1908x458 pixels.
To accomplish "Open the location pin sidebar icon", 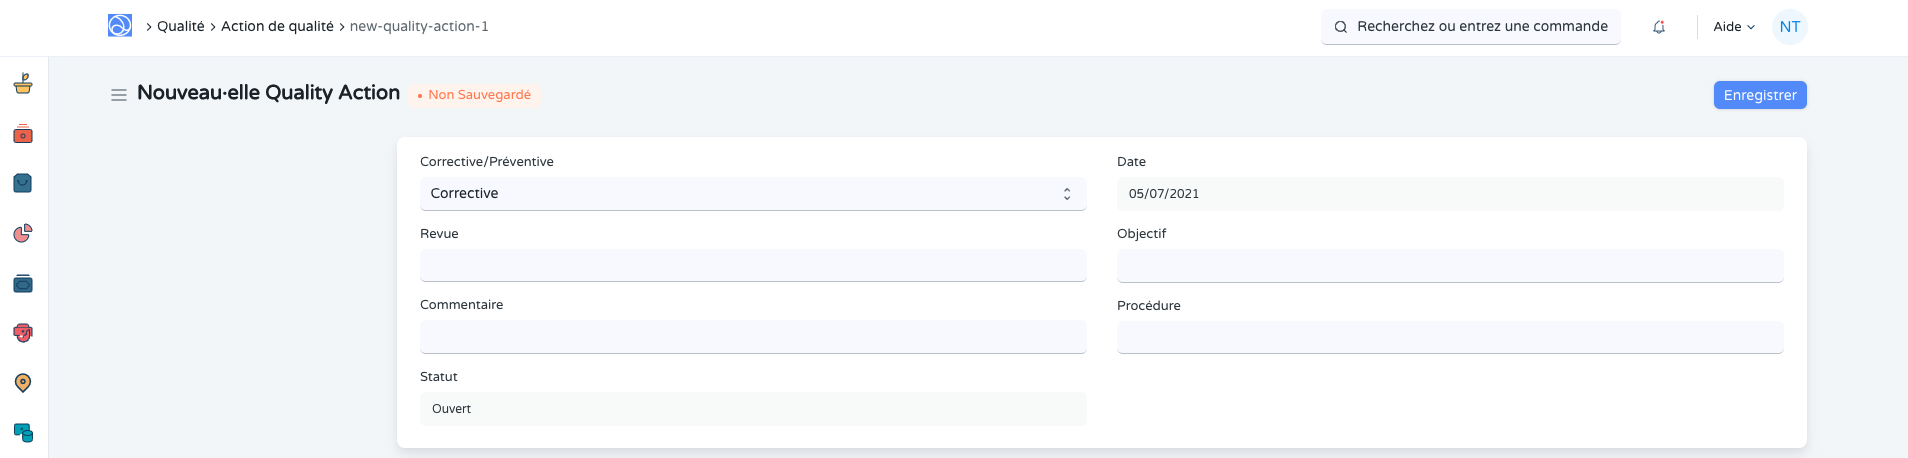I will coord(23,383).
